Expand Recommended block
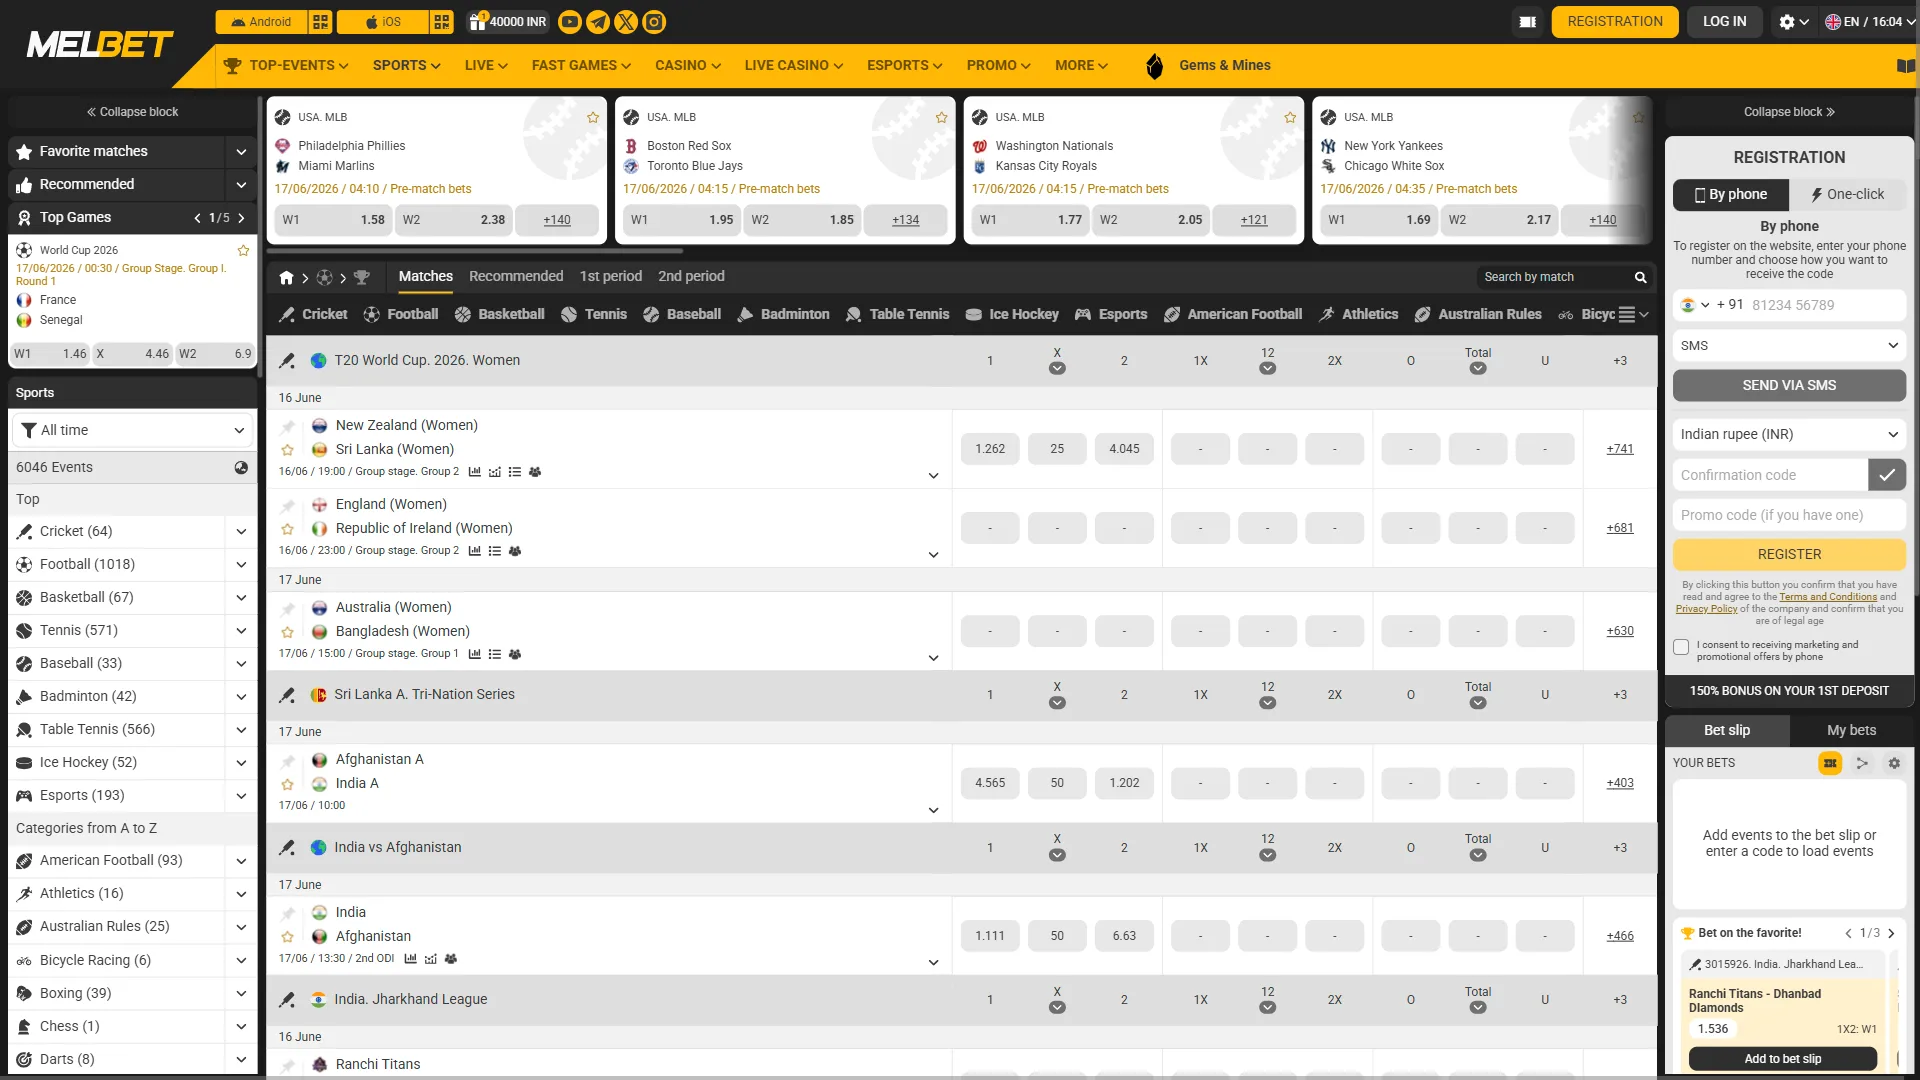 (241, 185)
